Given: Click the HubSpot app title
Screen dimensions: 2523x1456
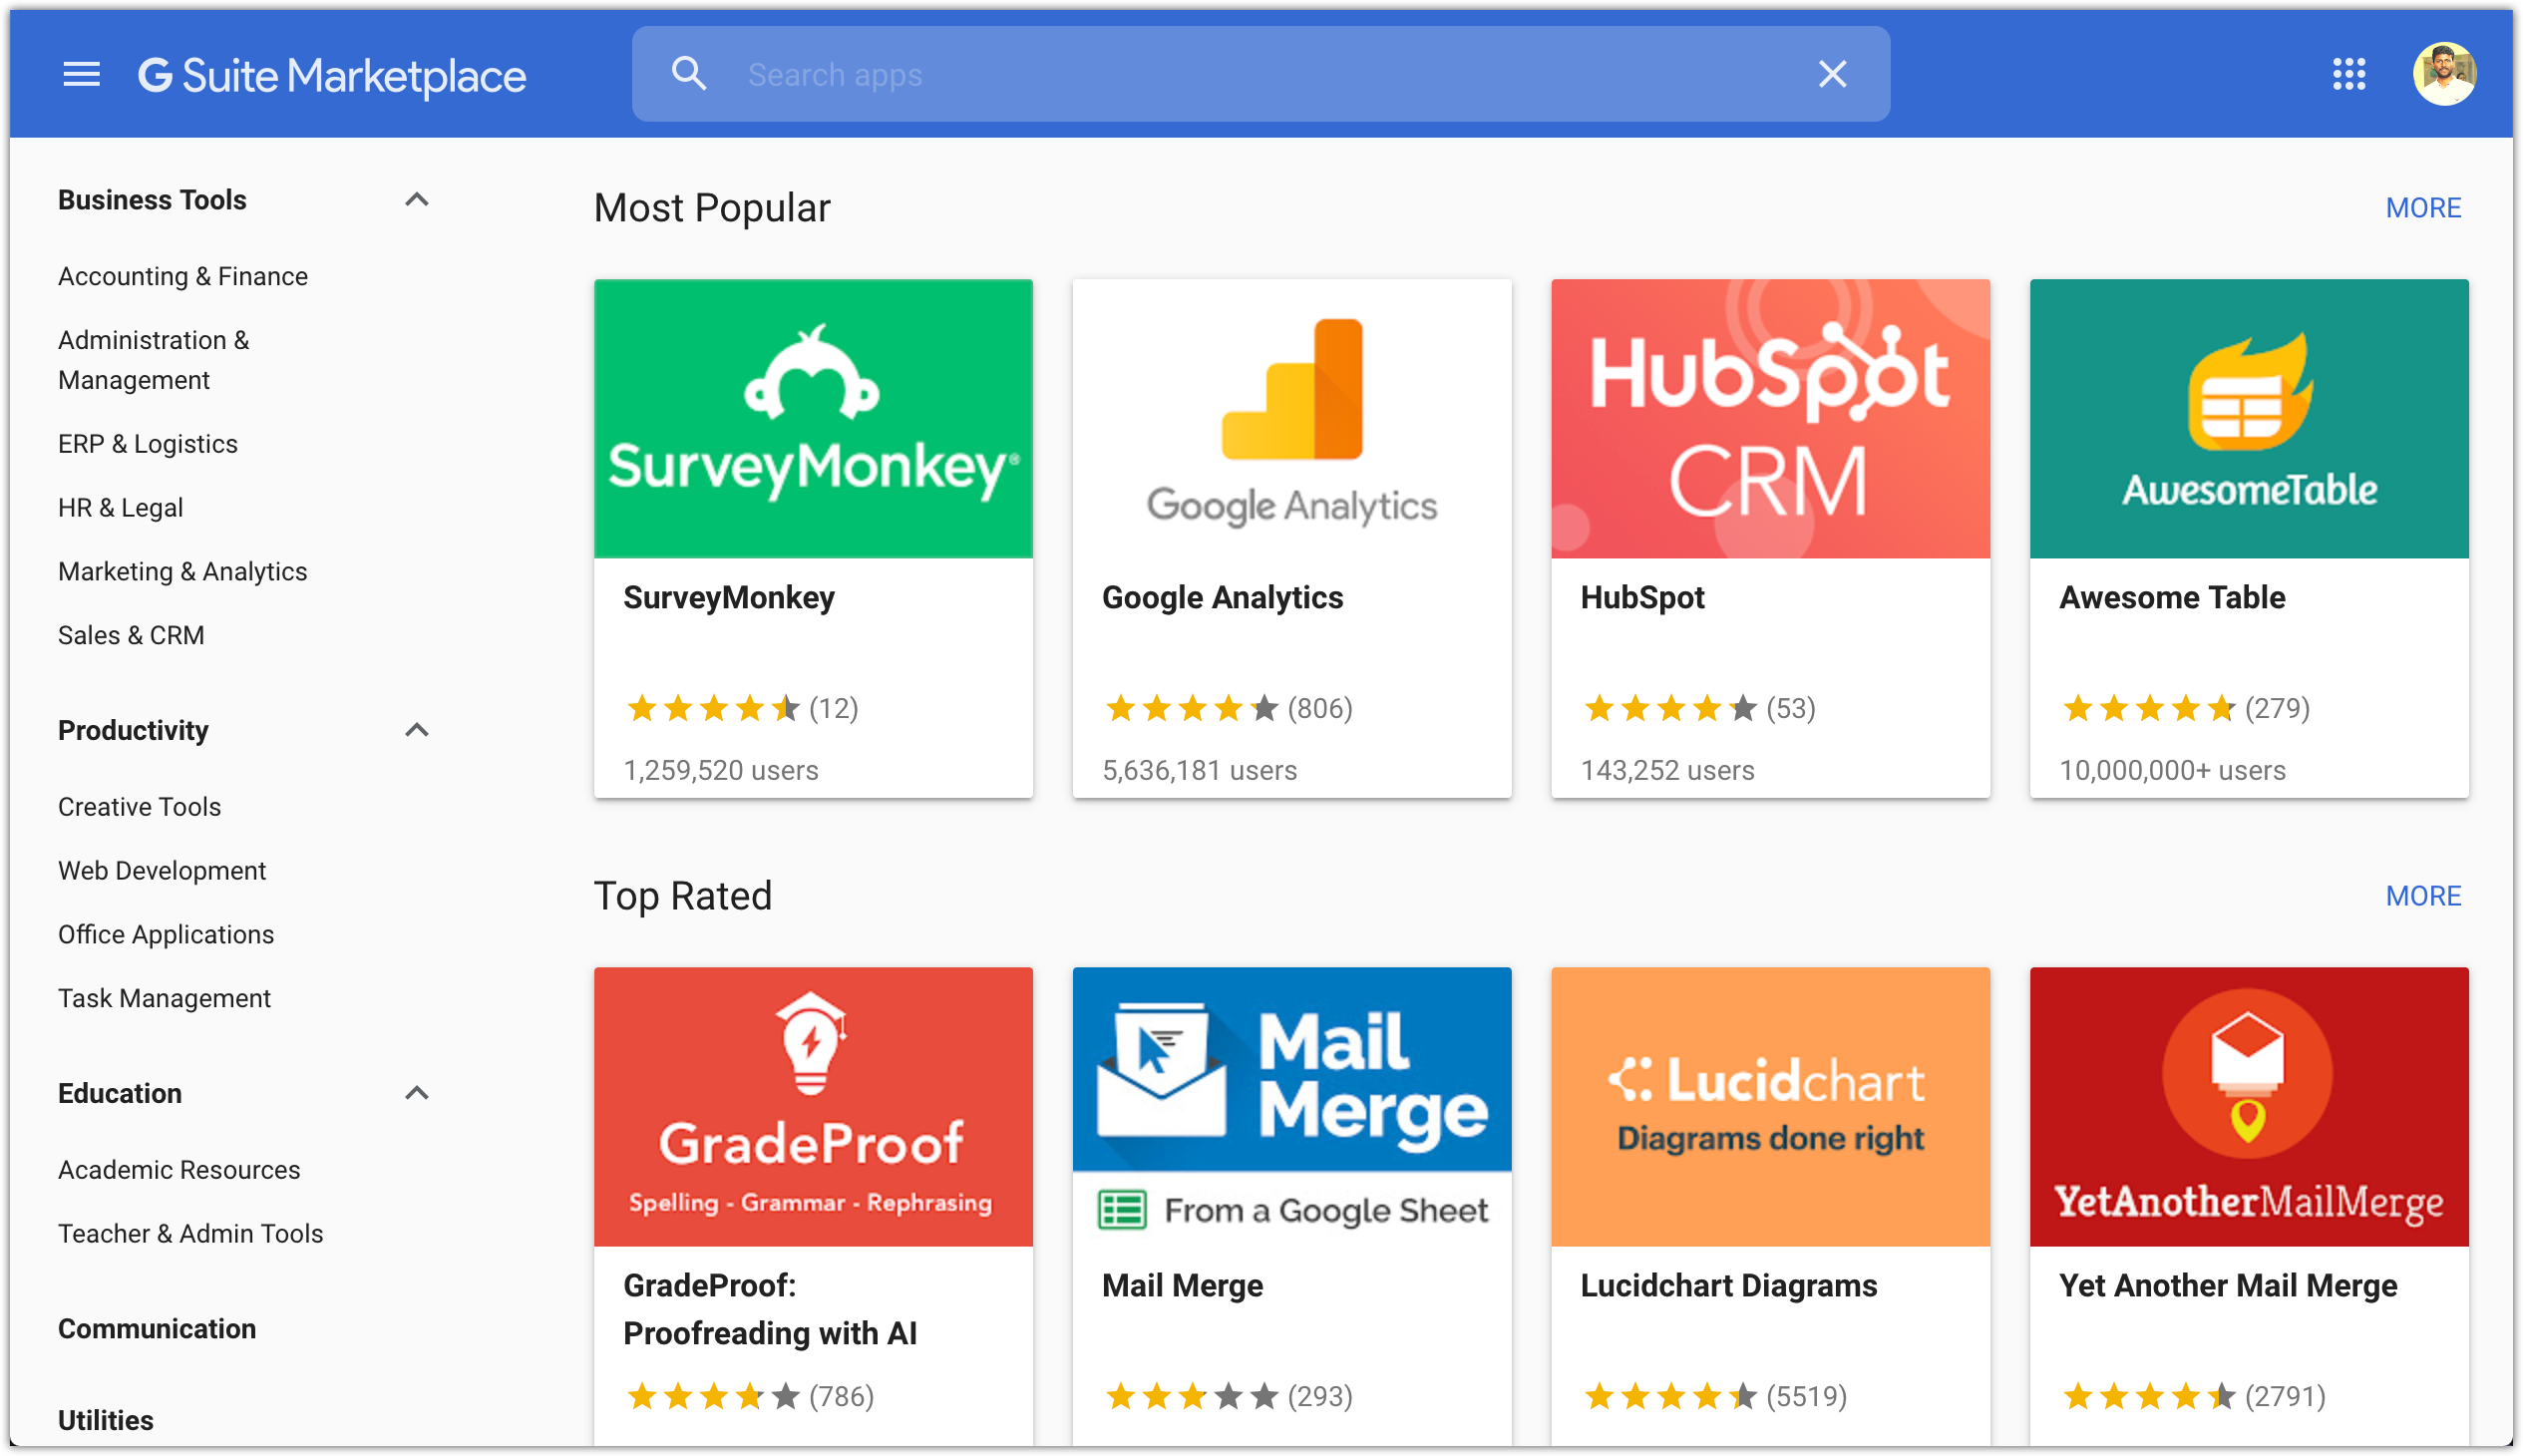Looking at the screenshot, I should (1642, 598).
